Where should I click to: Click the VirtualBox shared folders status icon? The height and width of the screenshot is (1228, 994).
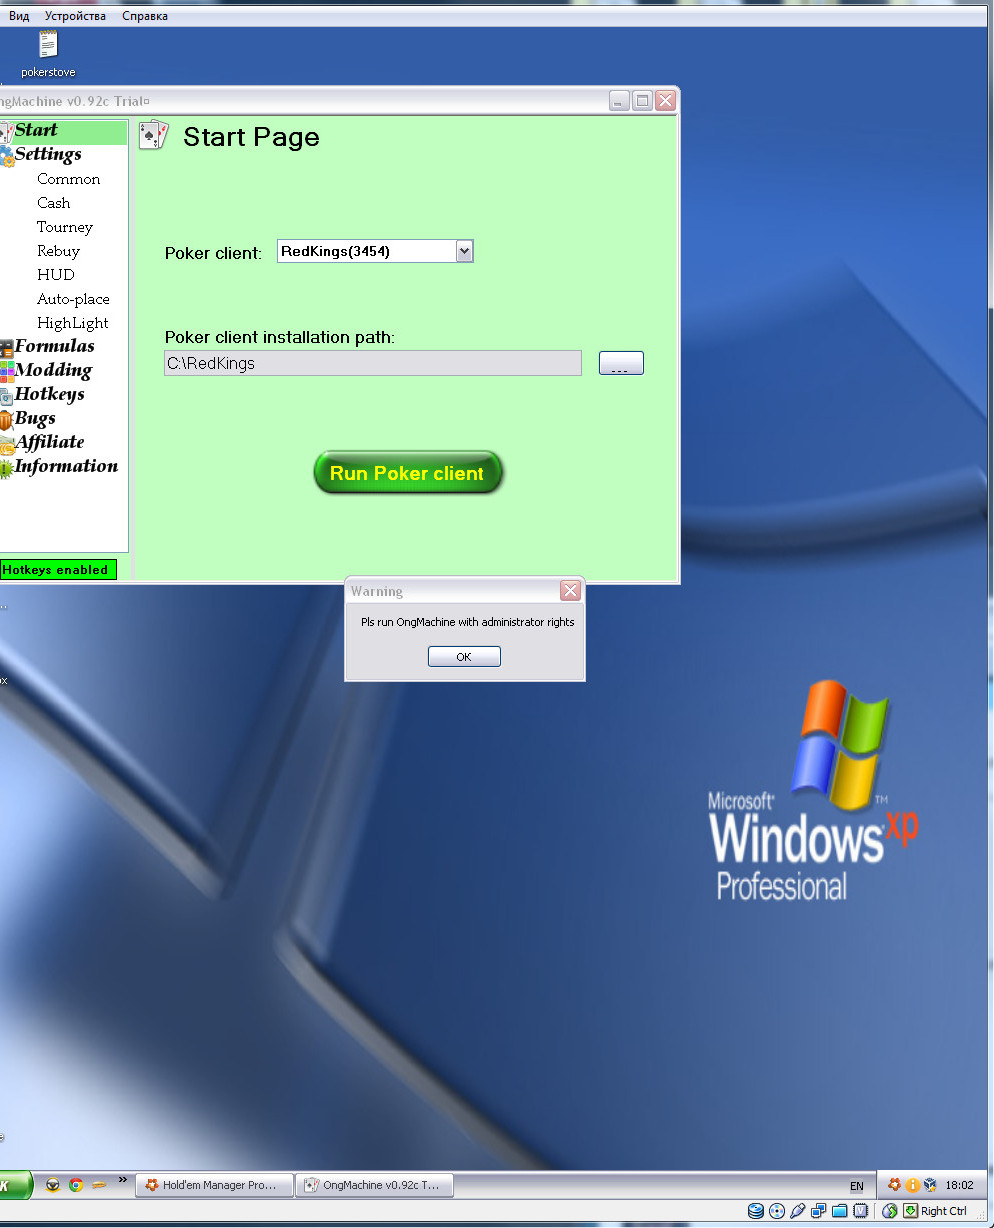click(x=839, y=1211)
